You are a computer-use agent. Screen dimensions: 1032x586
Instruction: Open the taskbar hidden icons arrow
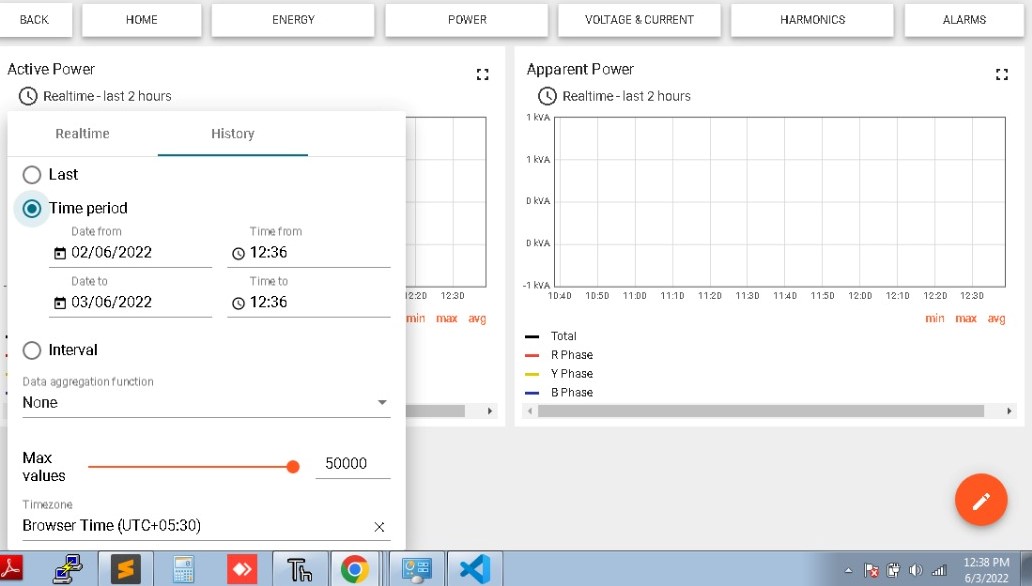(848, 568)
